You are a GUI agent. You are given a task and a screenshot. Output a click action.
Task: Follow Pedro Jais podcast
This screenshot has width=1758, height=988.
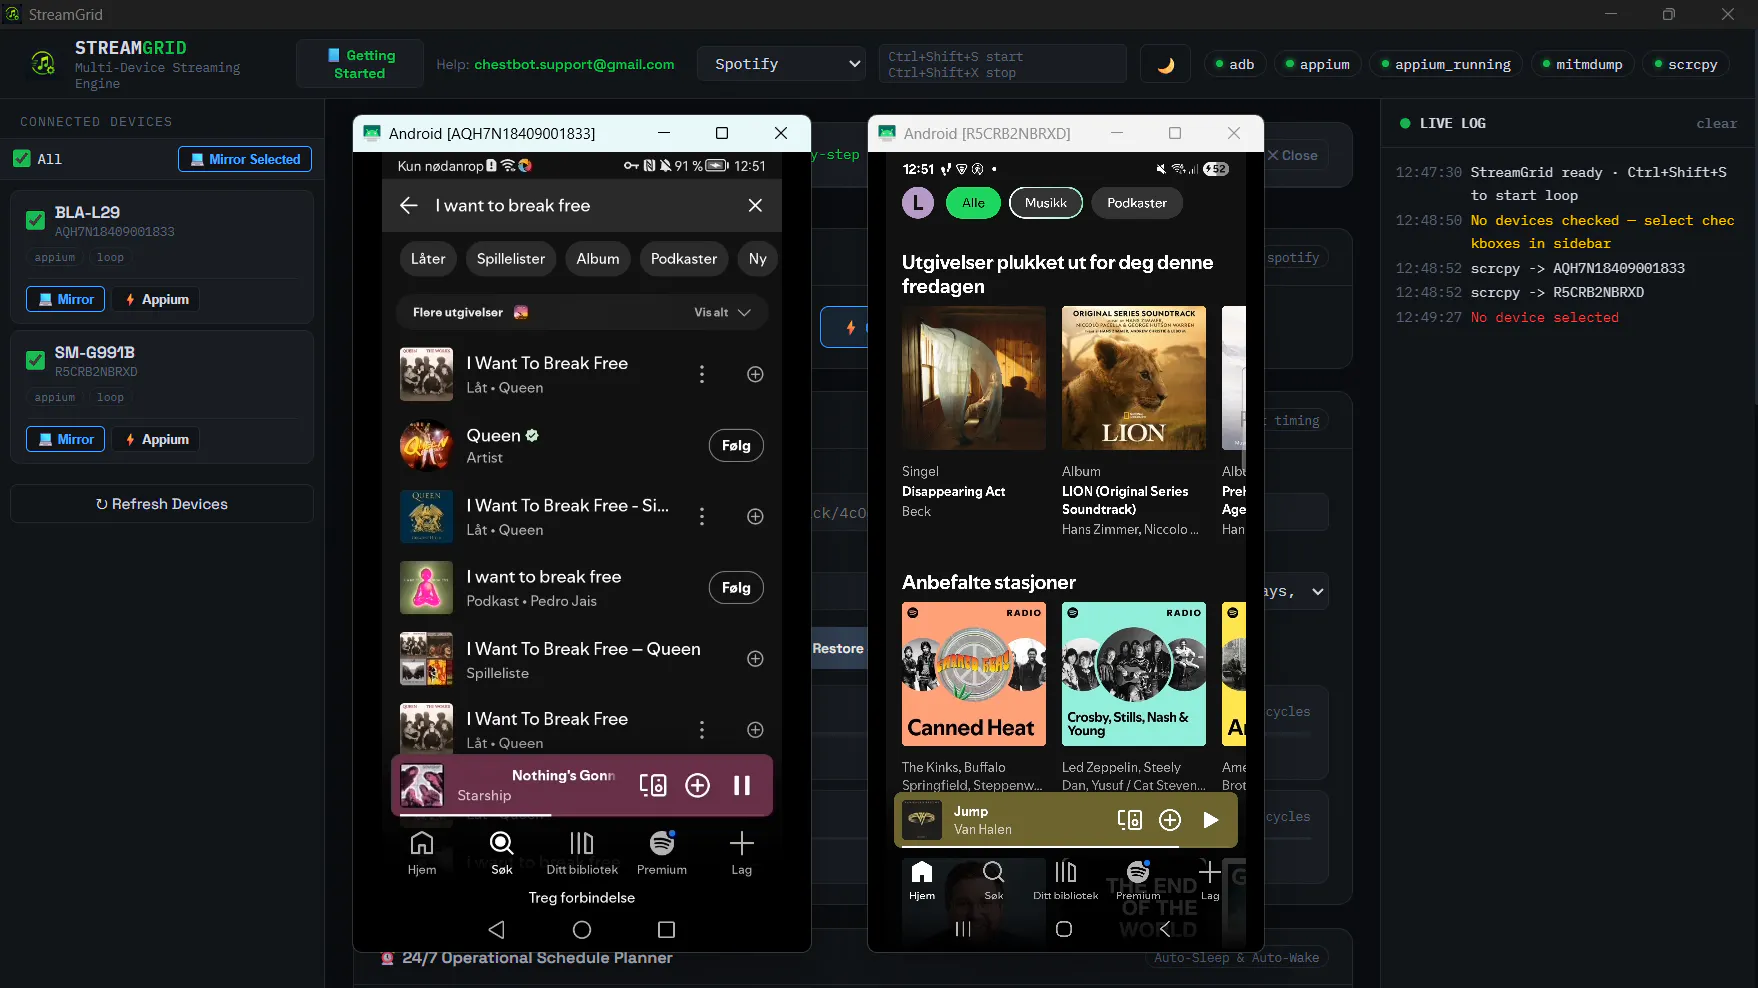click(736, 588)
